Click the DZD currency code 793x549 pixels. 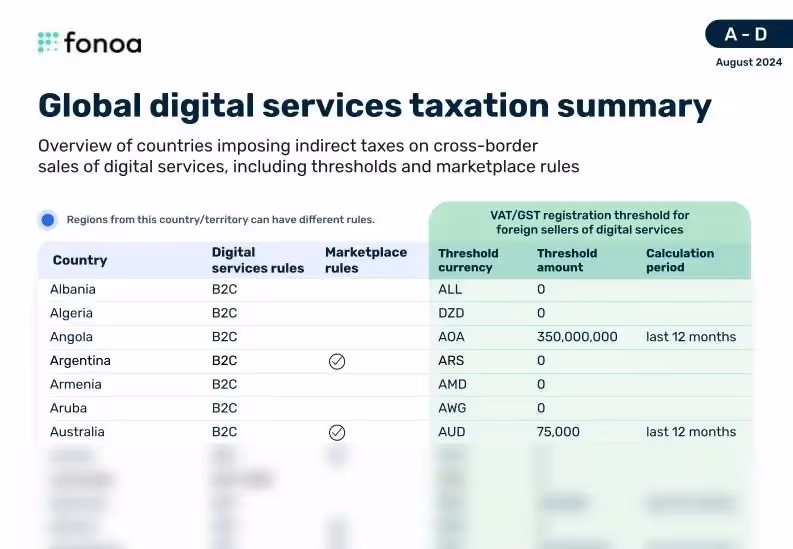(x=451, y=313)
